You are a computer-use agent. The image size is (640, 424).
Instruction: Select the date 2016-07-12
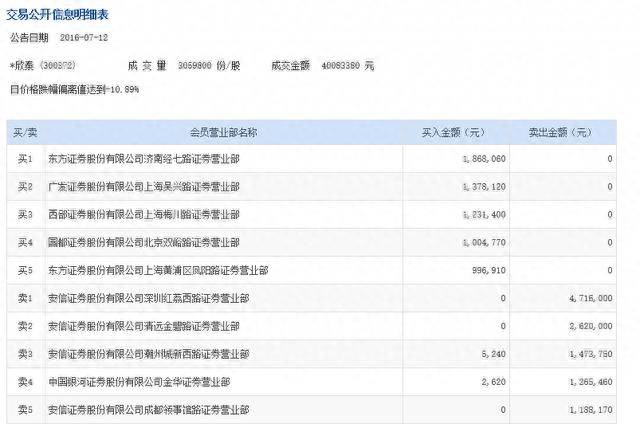[x=84, y=38]
